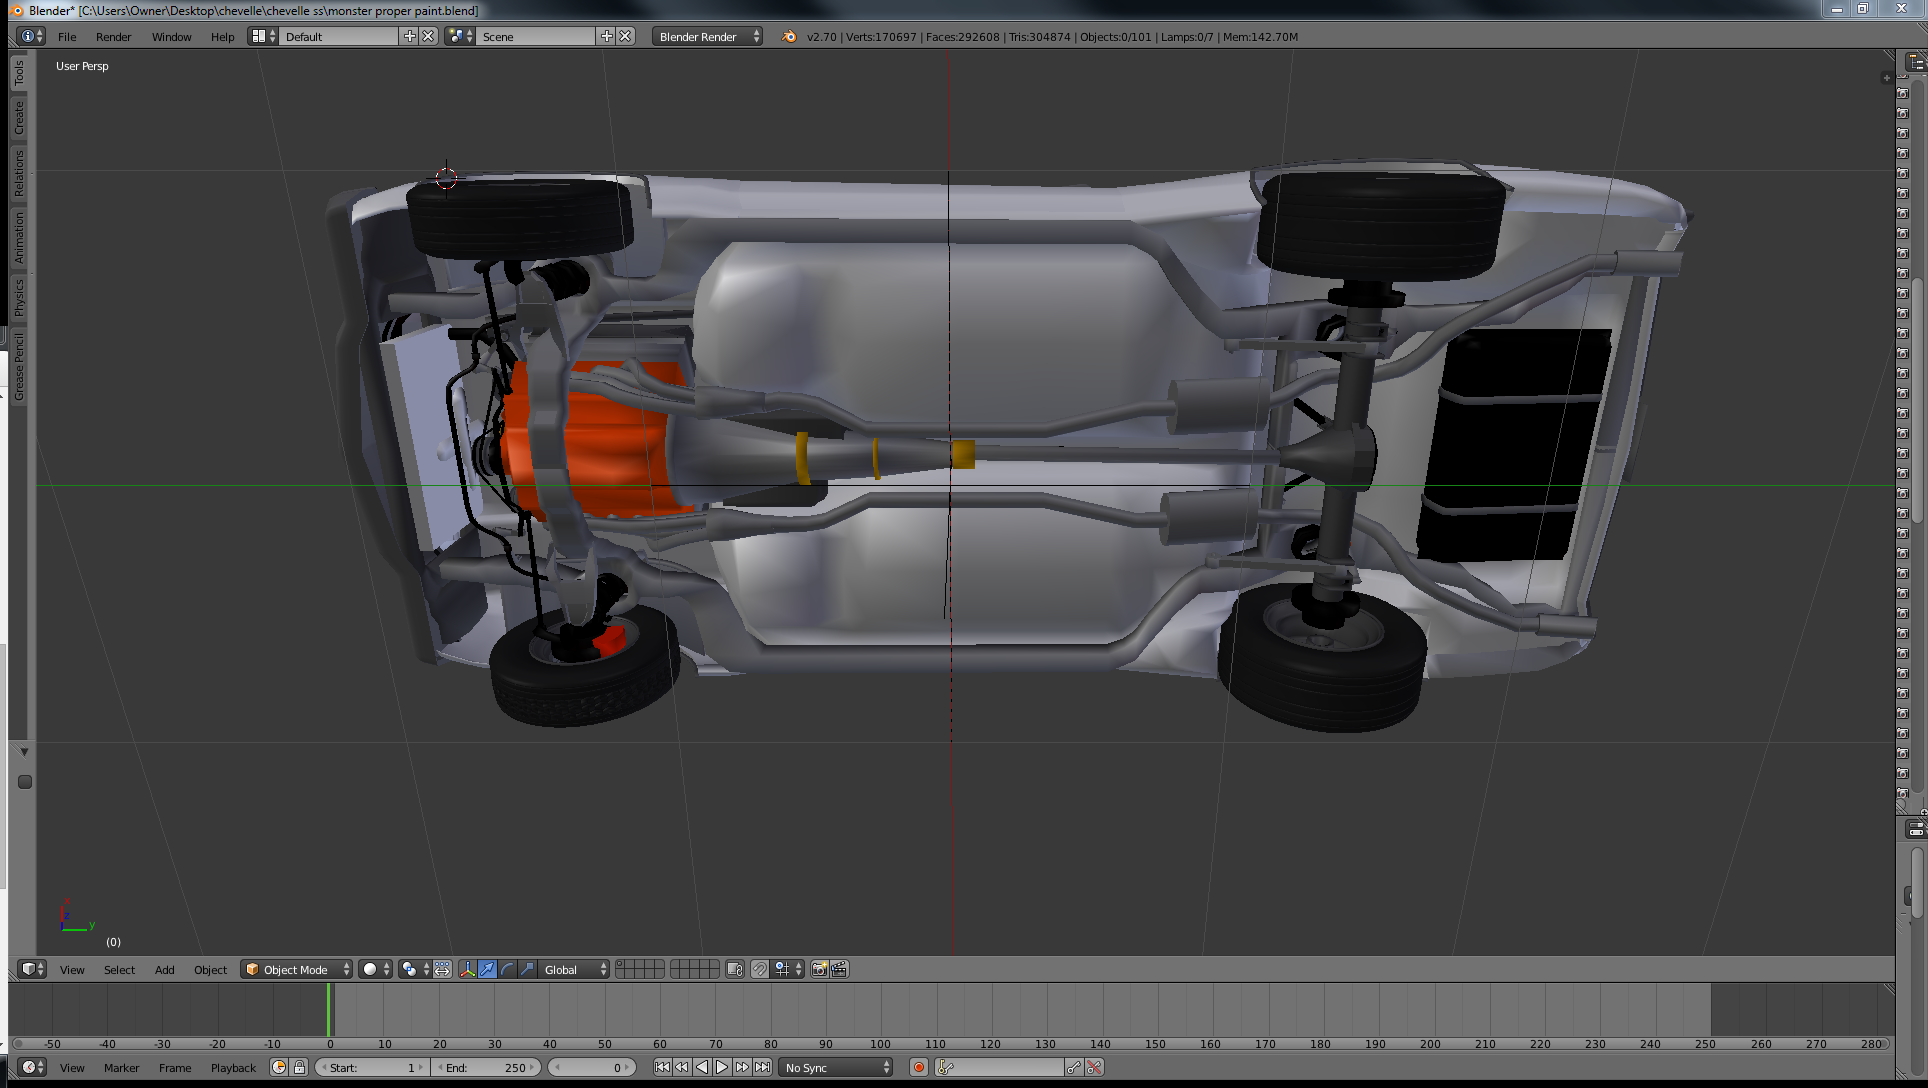Toggle snap during transform magnet button
The height and width of the screenshot is (1088, 1928).
(x=760, y=969)
